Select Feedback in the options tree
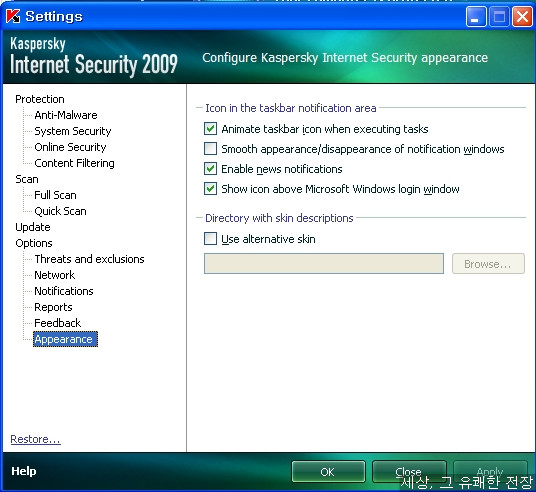 point(58,323)
